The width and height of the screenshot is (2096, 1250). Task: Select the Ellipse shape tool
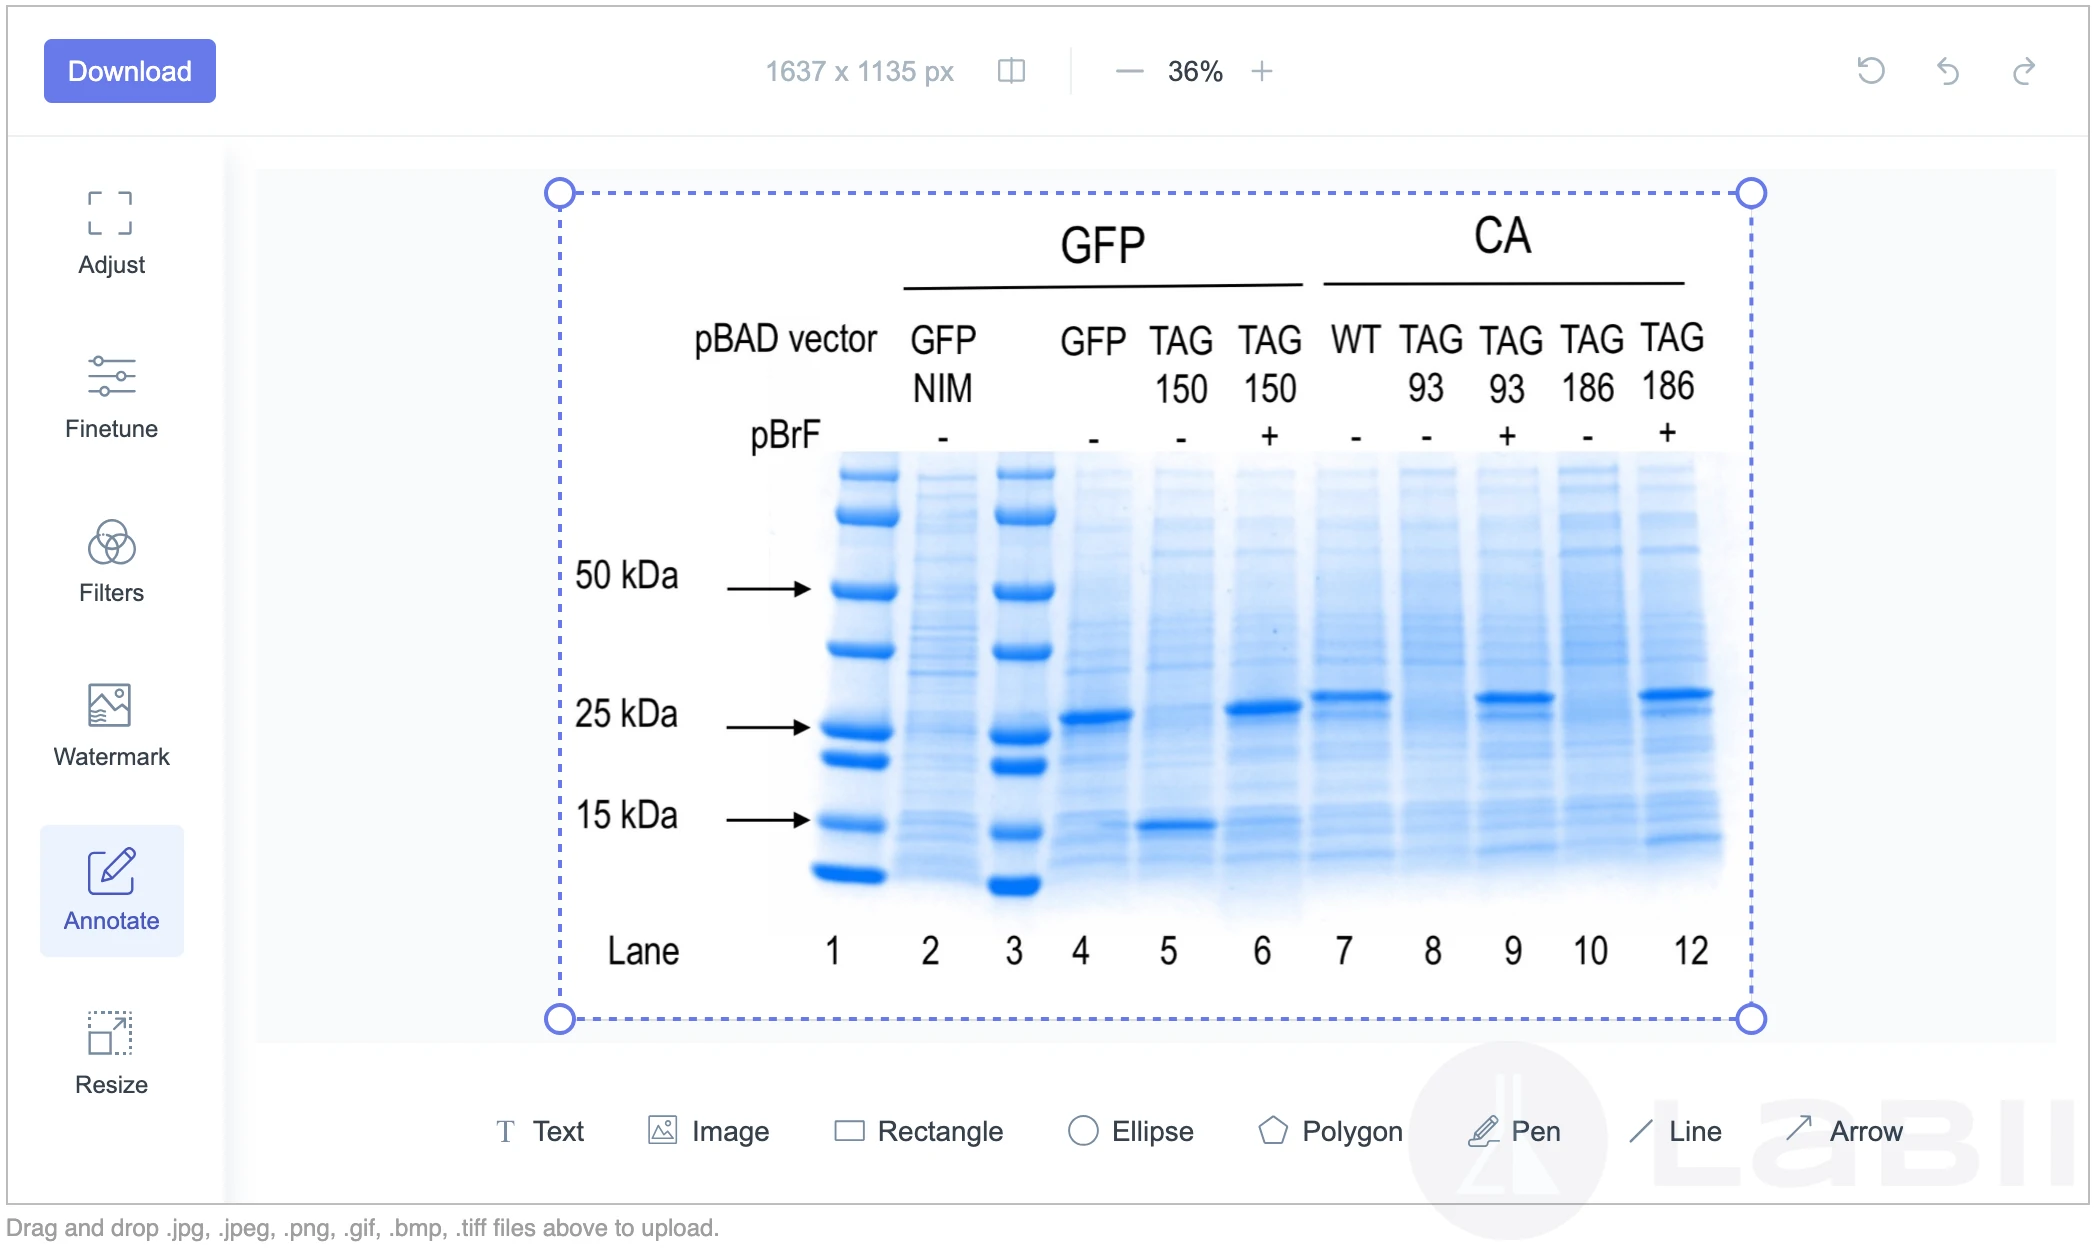tap(1131, 1131)
